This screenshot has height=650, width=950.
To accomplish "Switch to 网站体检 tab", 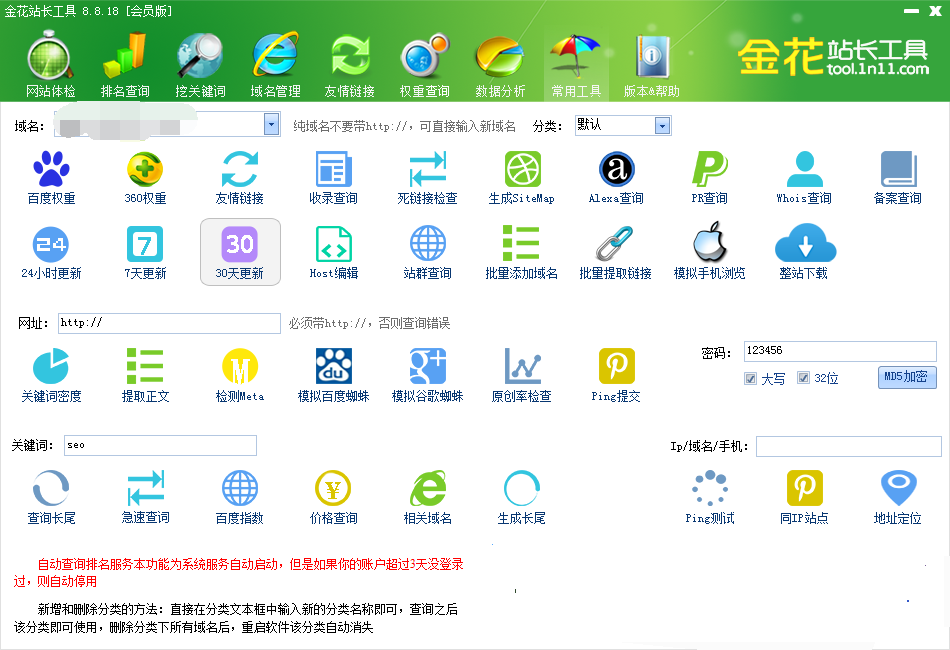I will click(x=51, y=66).
